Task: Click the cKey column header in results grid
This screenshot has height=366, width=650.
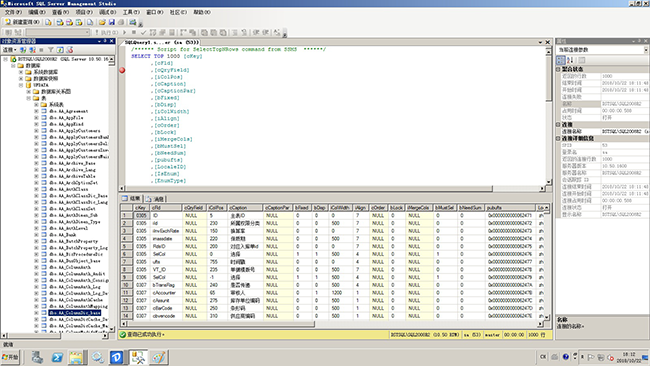Action: point(141,207)
